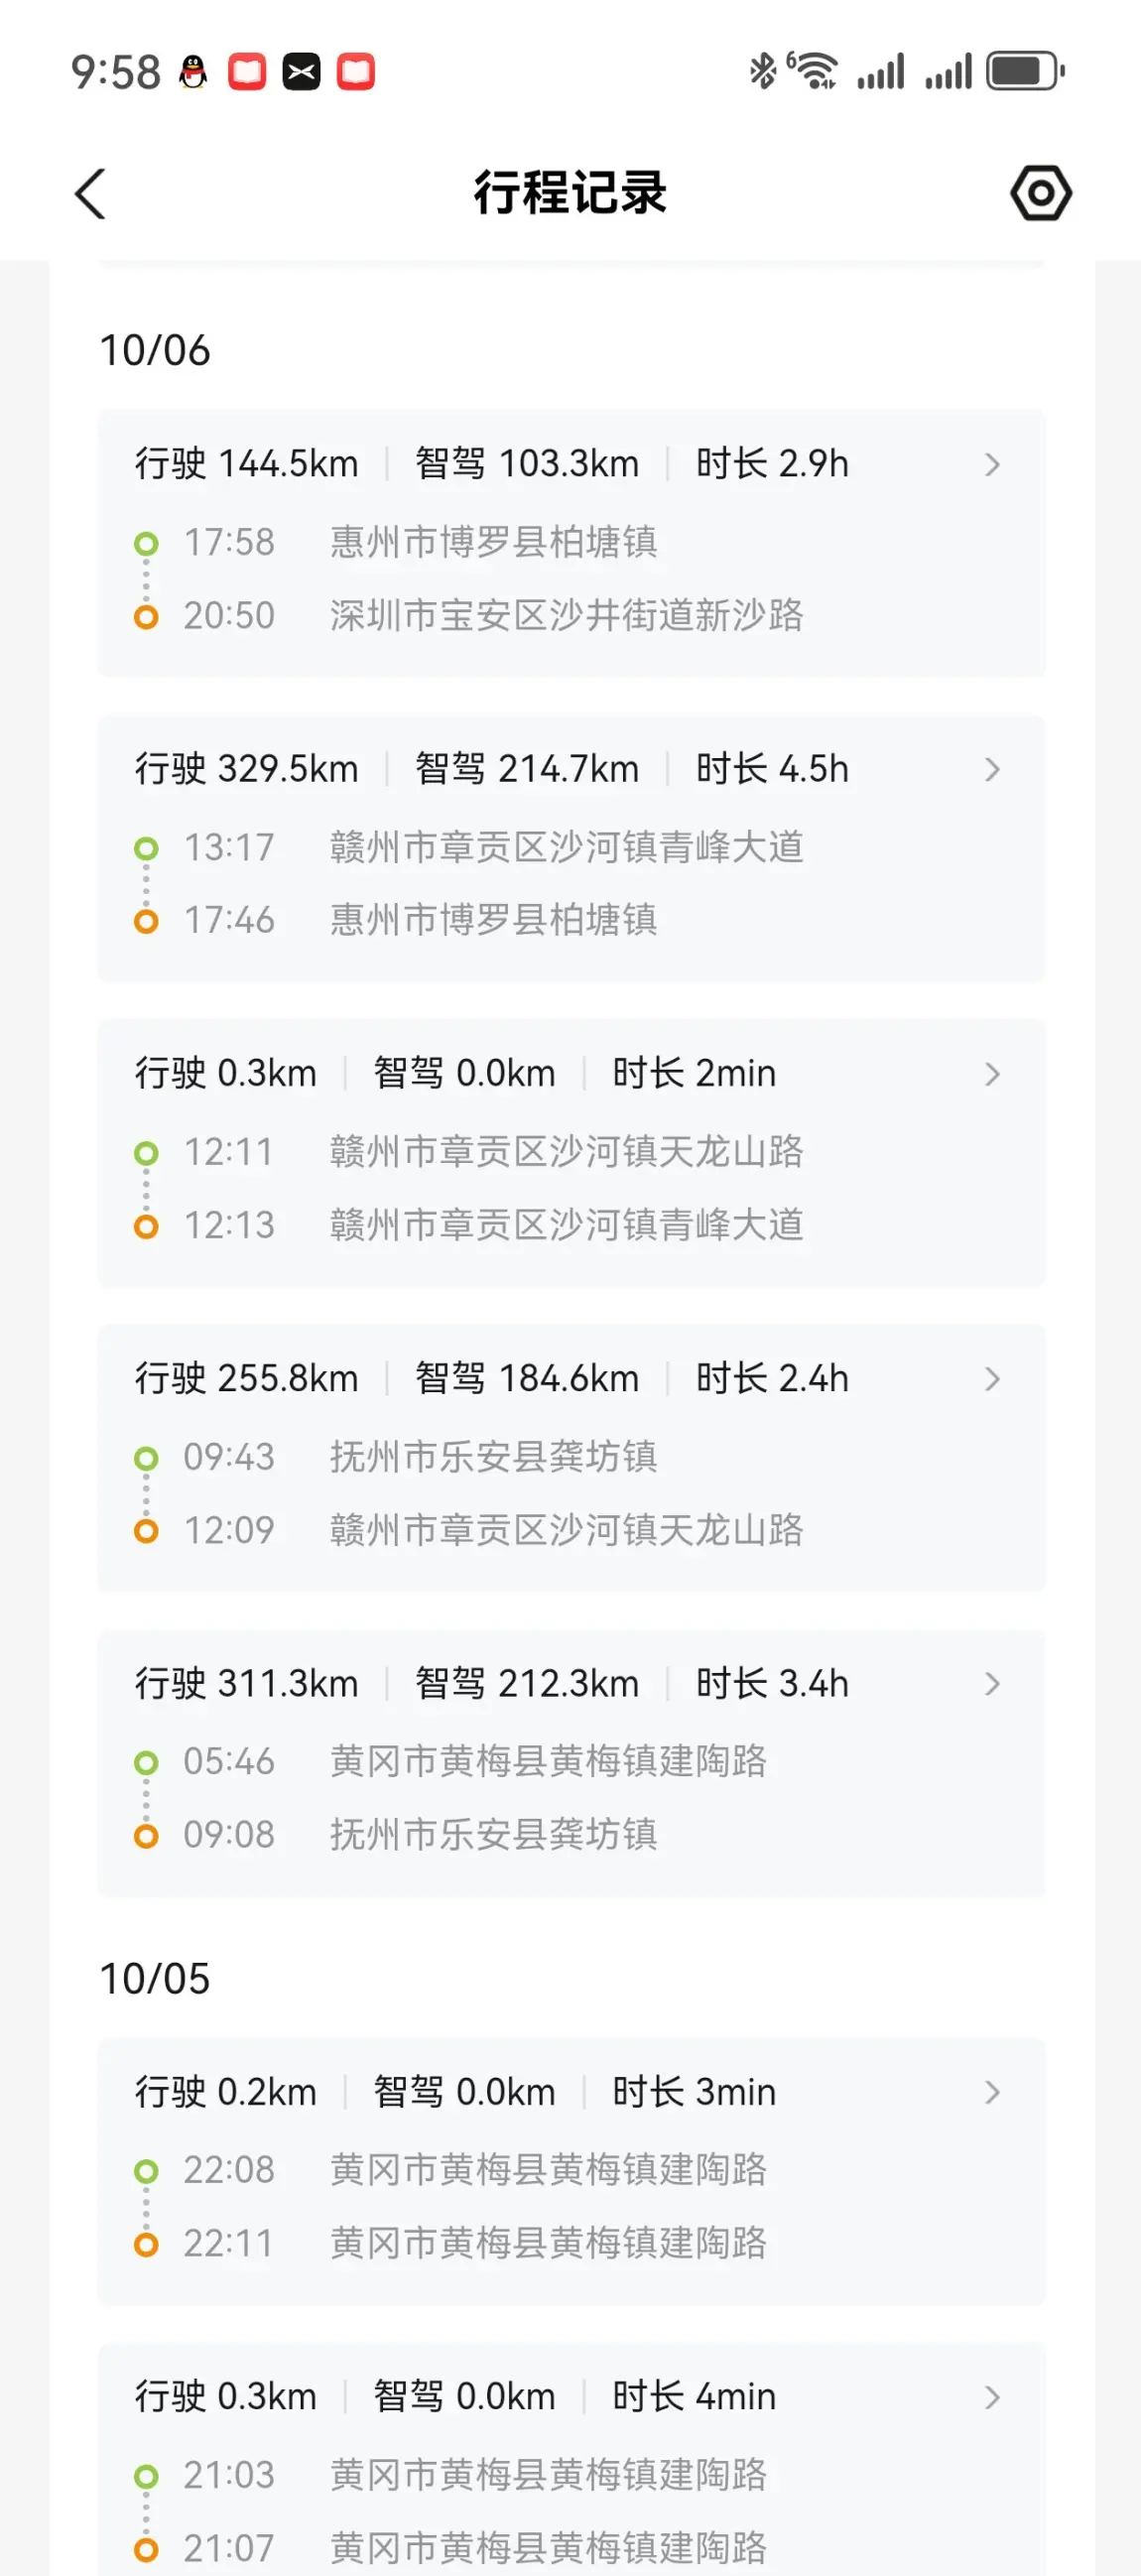
Task: Tap the black X app notification icon
Action: coord(301,72)
